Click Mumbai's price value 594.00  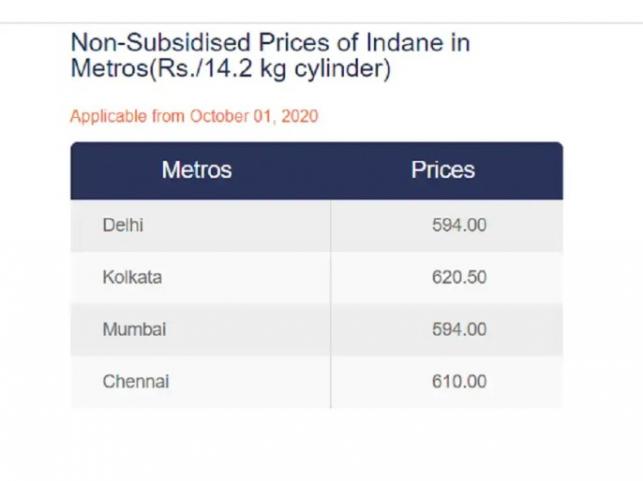click(459, 329)
